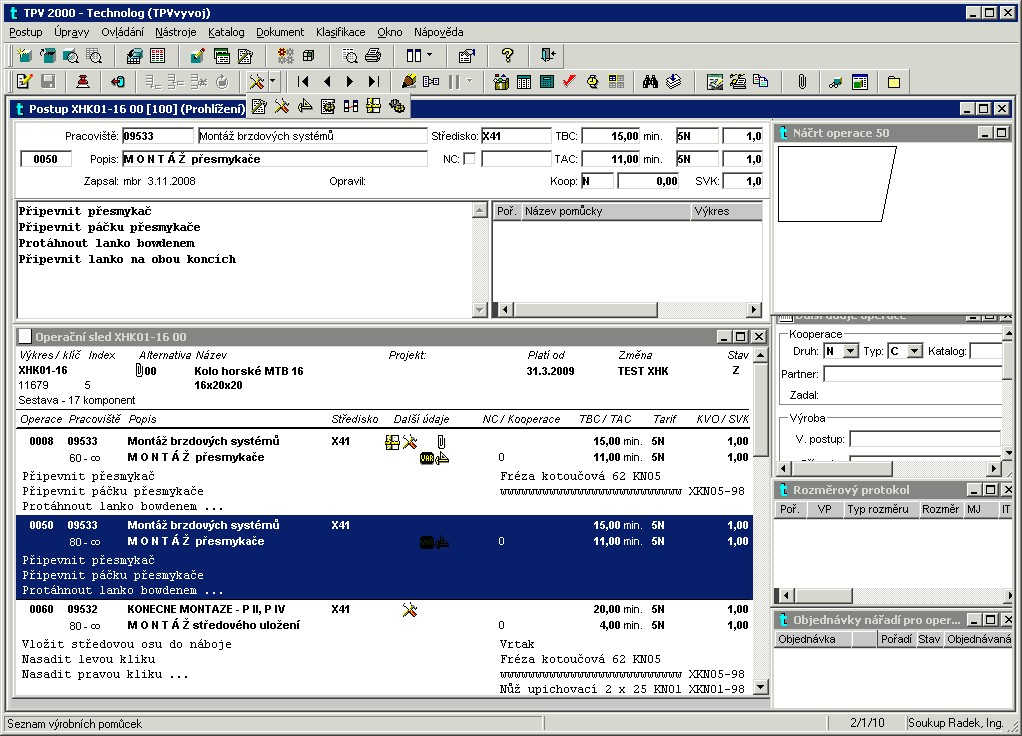
Task: Click the help question mark toolbar icon
Action: [508, 56]
